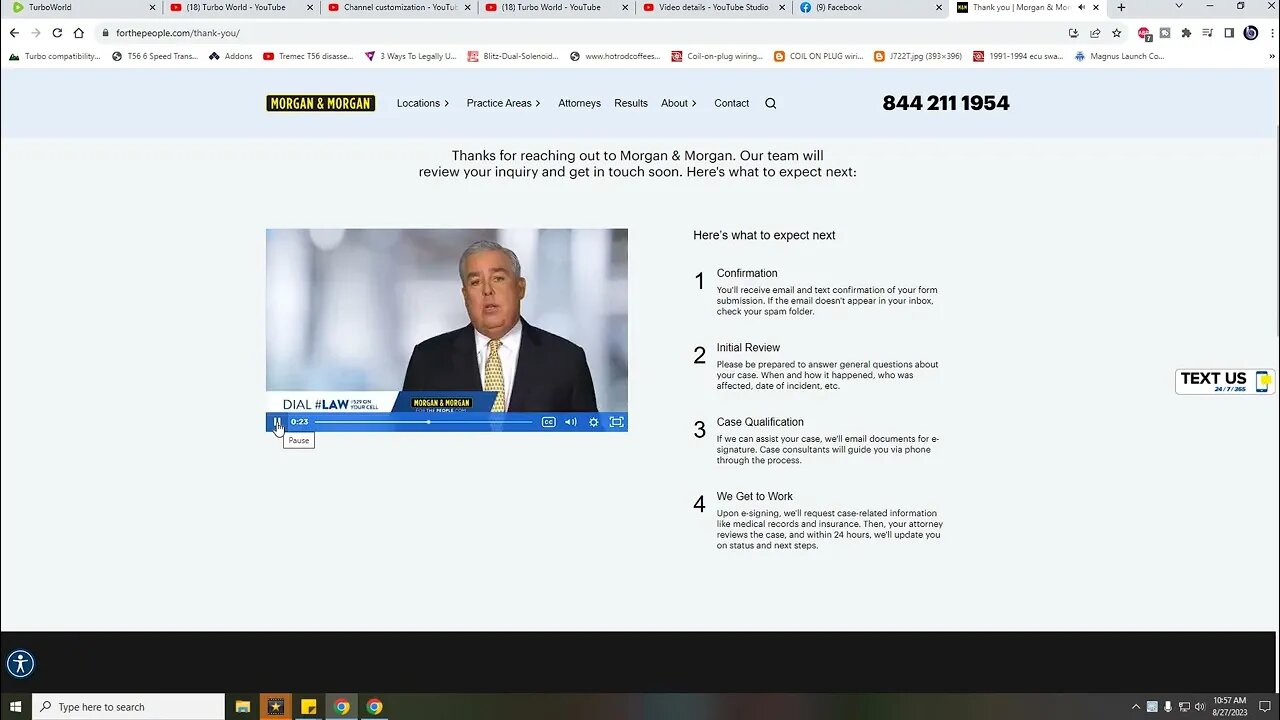
Task: Toggle closed captions on the video player
Action: [x=548, y=422]
